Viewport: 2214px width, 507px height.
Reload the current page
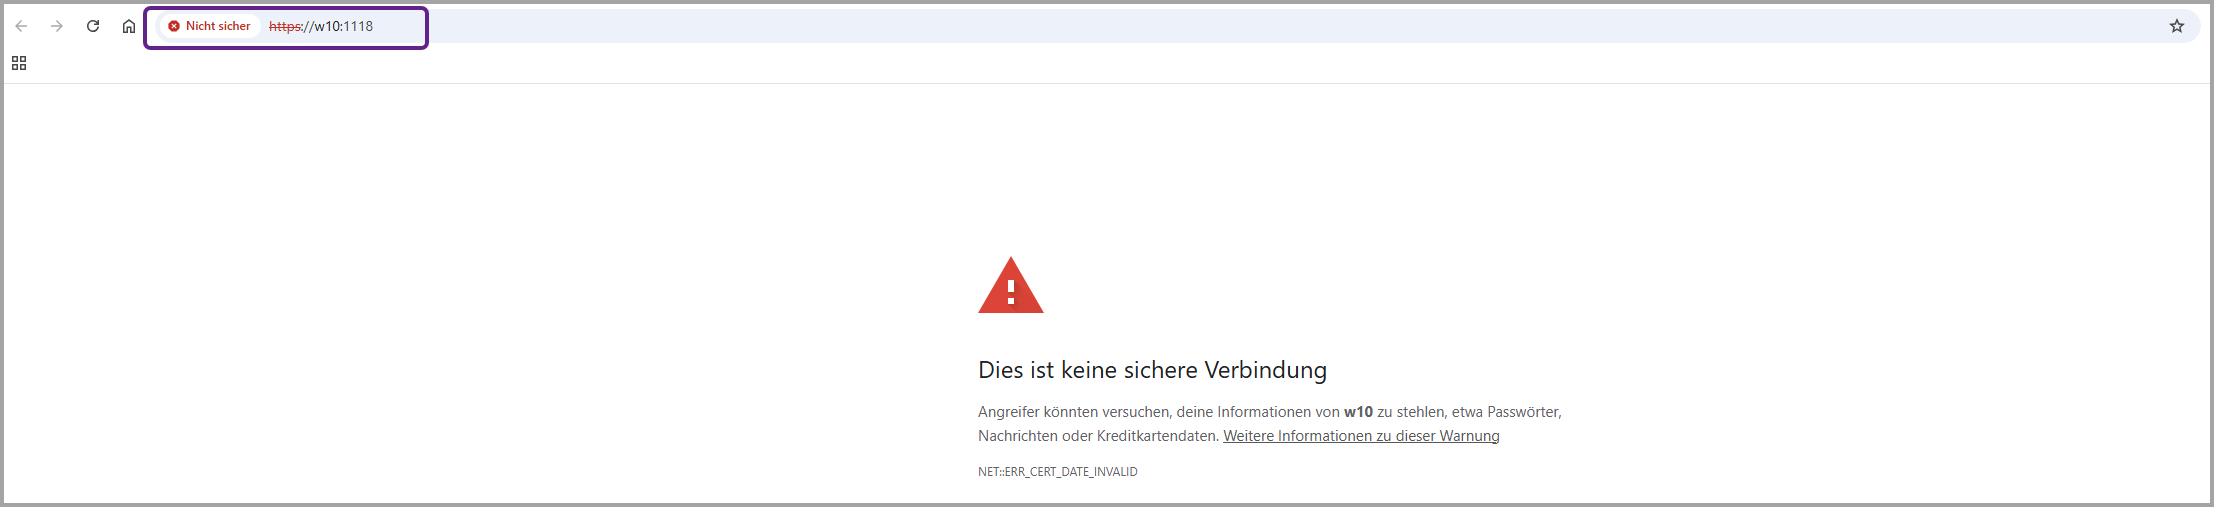point(93,26)
